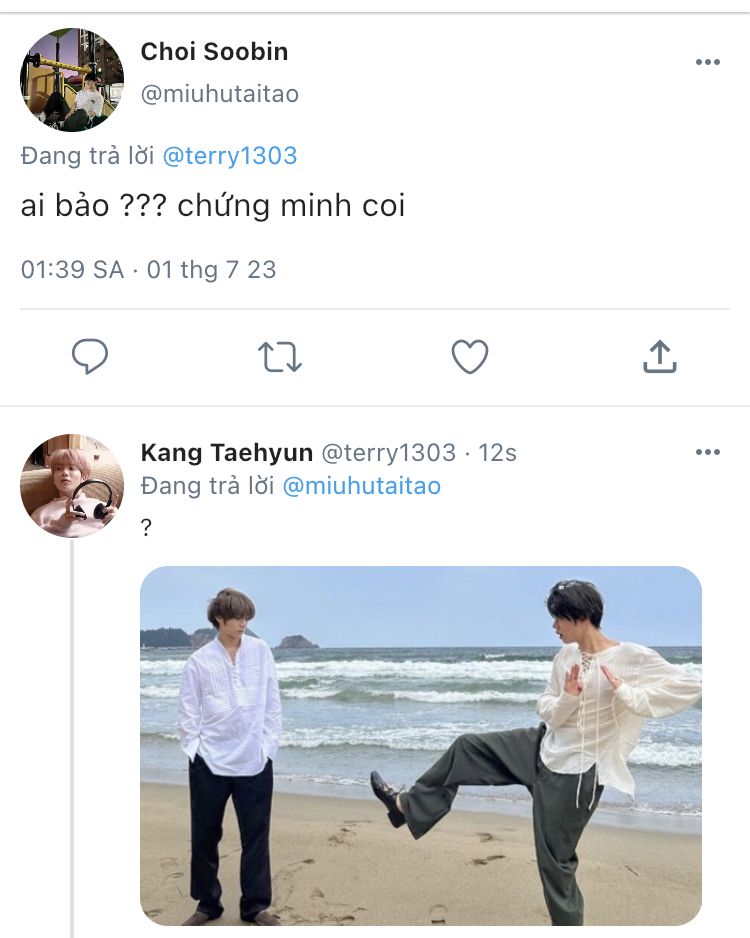Reply to Choi Soobin's tweet
750x938 pixels.
(90, 356)
